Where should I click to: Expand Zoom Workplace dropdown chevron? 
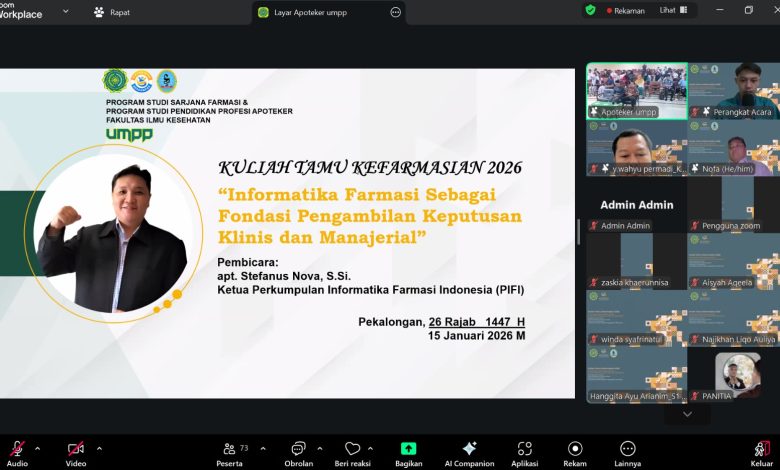tap(65, 12)
